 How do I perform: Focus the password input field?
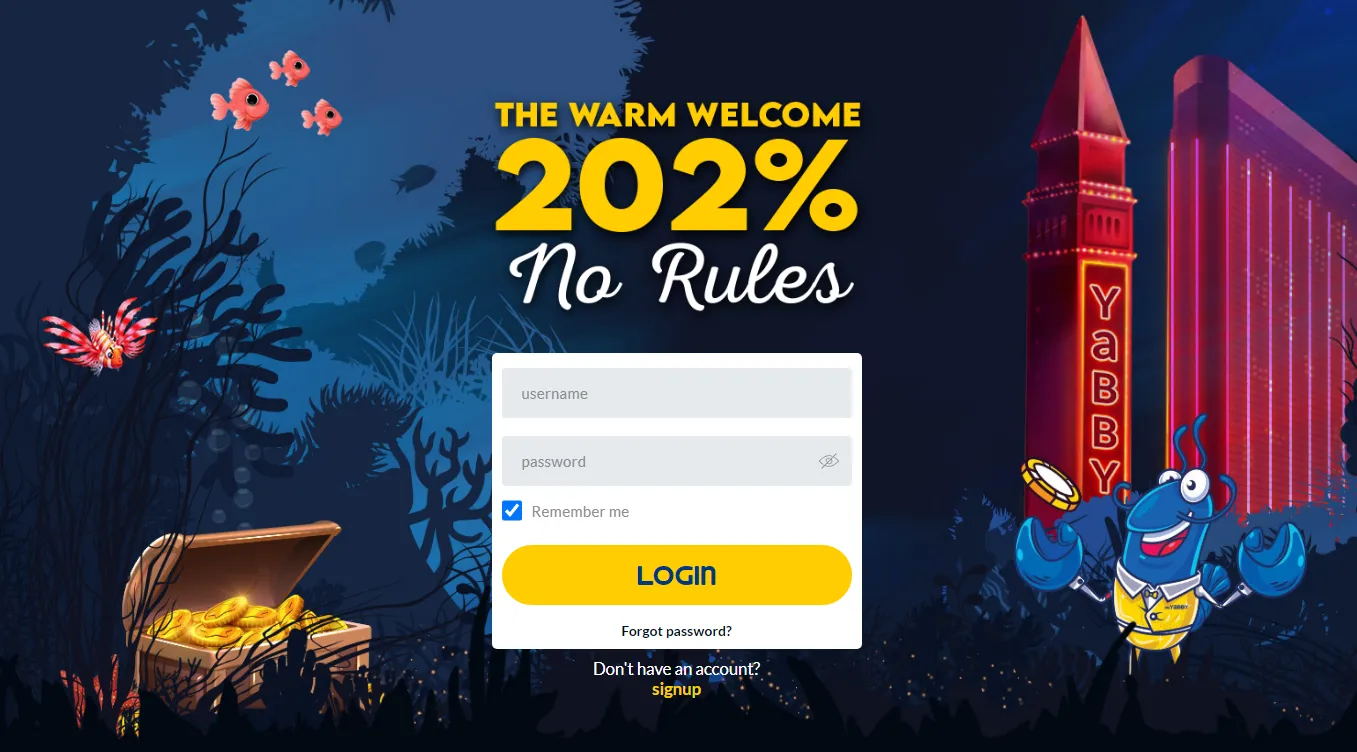tap(677, 461)
